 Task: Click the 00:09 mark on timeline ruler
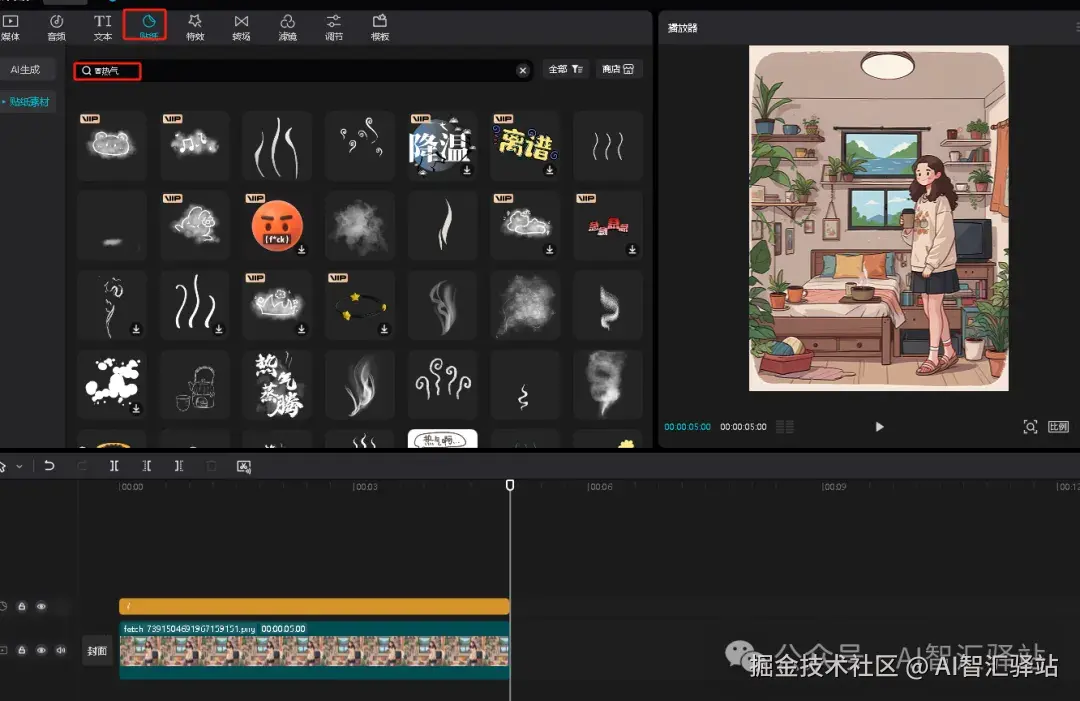click(834, 487)
